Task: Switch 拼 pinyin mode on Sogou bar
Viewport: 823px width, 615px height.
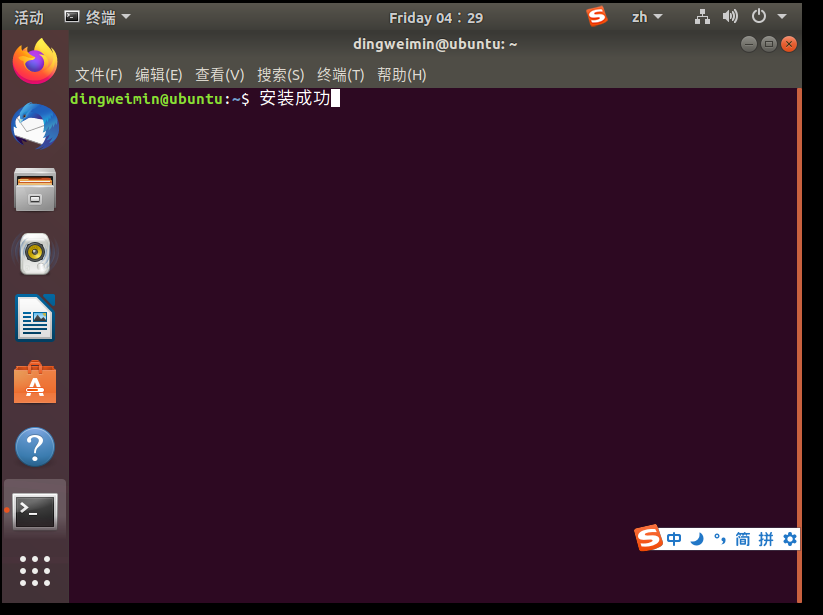Action: pos(766,539)
